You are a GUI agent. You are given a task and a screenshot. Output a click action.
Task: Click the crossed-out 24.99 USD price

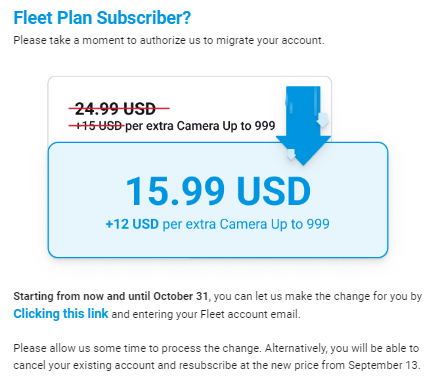[x=116, y=109]
